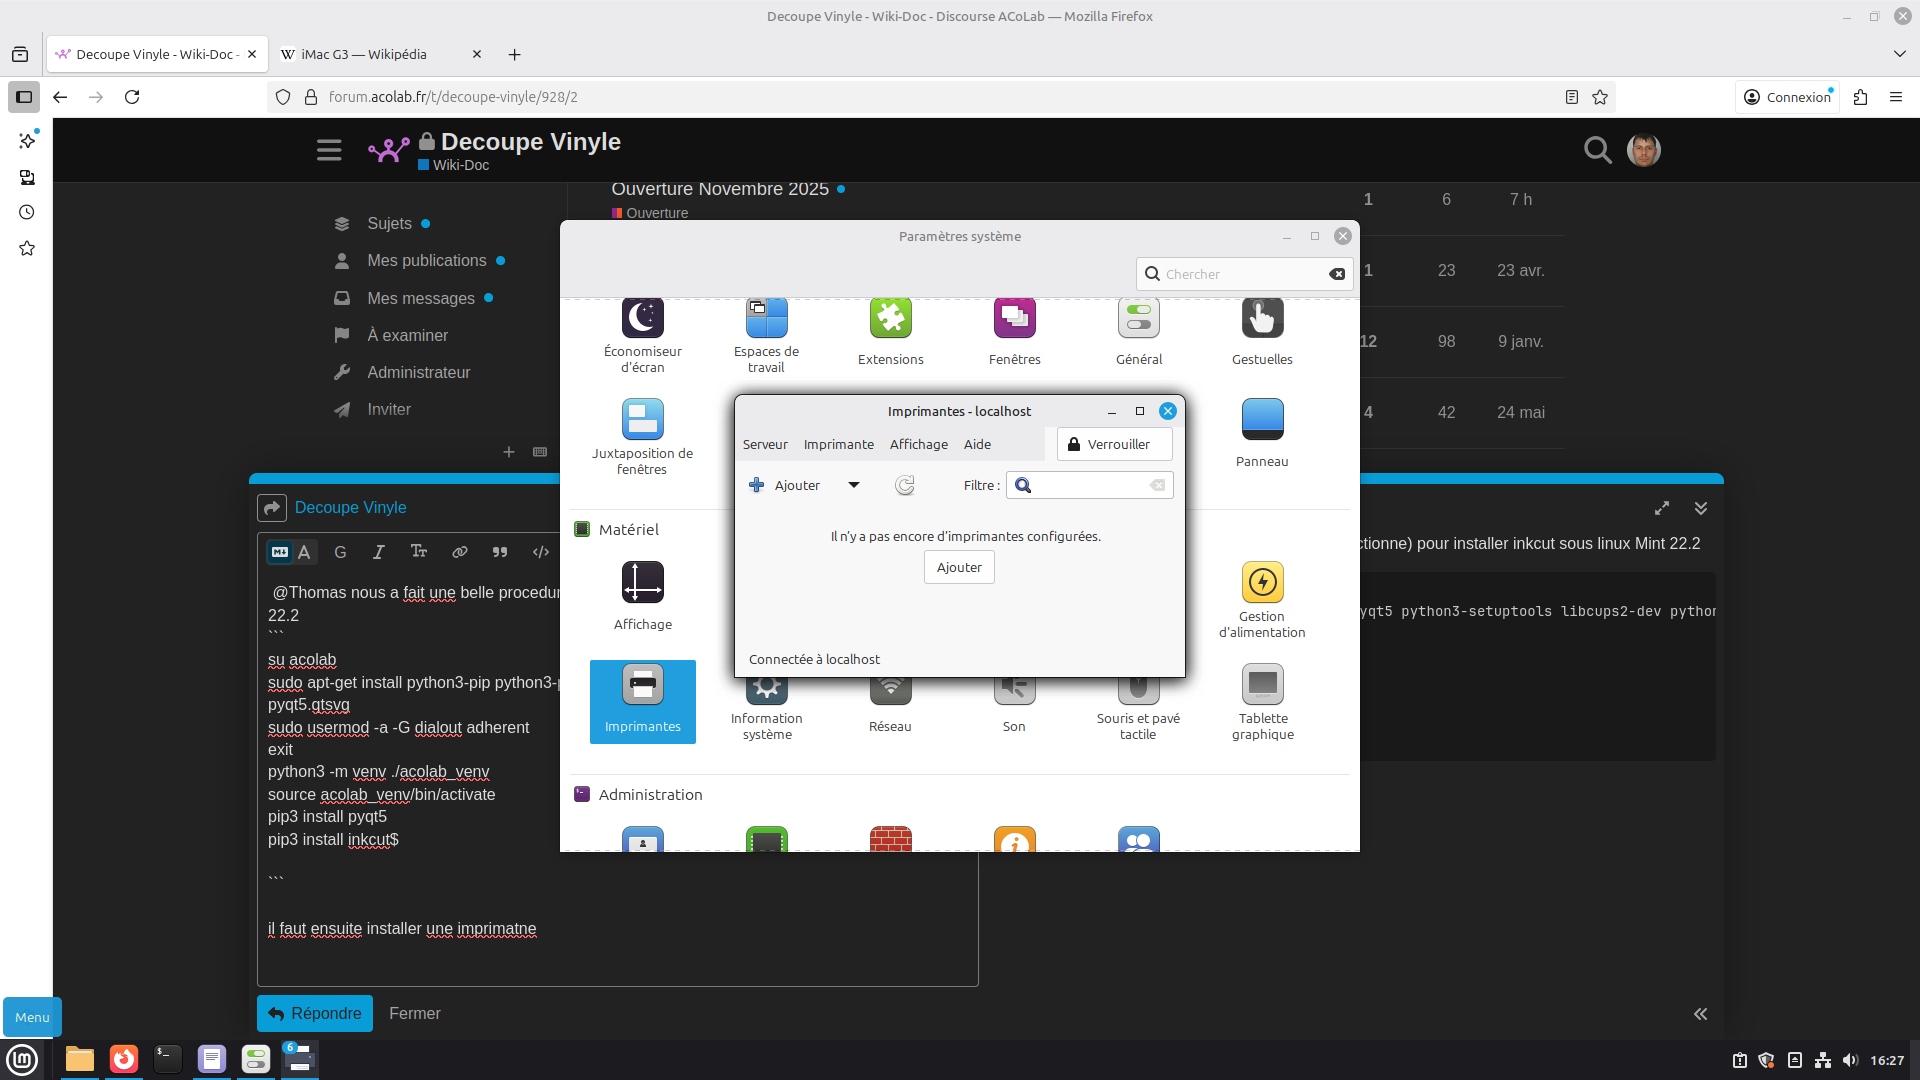Open the Juxtaposition de fenêtres icon
The image size is (1920, 1080).
pyautogui.click(x=642, y=421)
